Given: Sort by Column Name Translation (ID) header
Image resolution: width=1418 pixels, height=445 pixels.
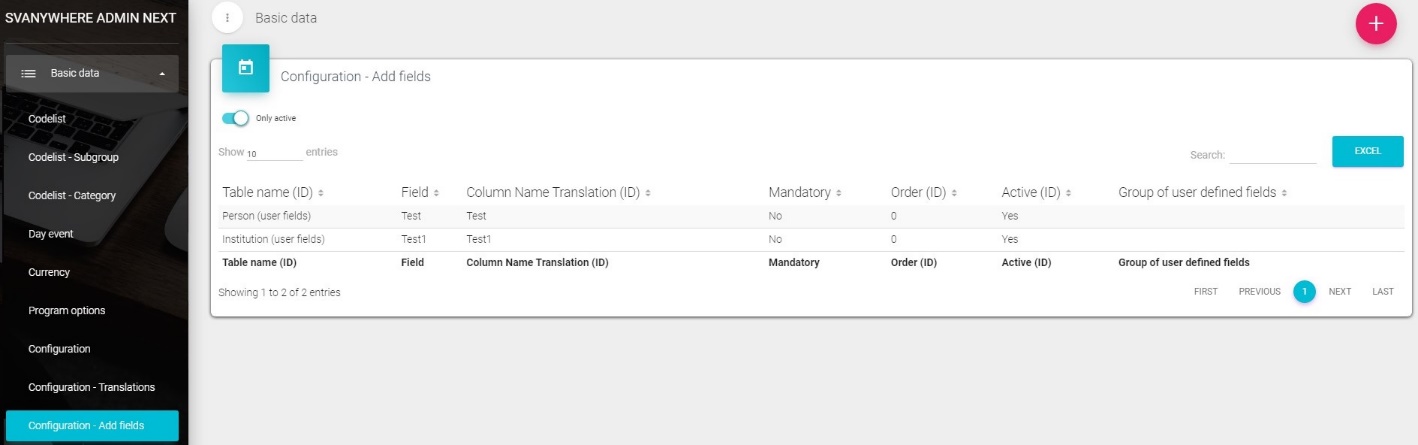Looking at the screenshot, I should coord(552,192).
